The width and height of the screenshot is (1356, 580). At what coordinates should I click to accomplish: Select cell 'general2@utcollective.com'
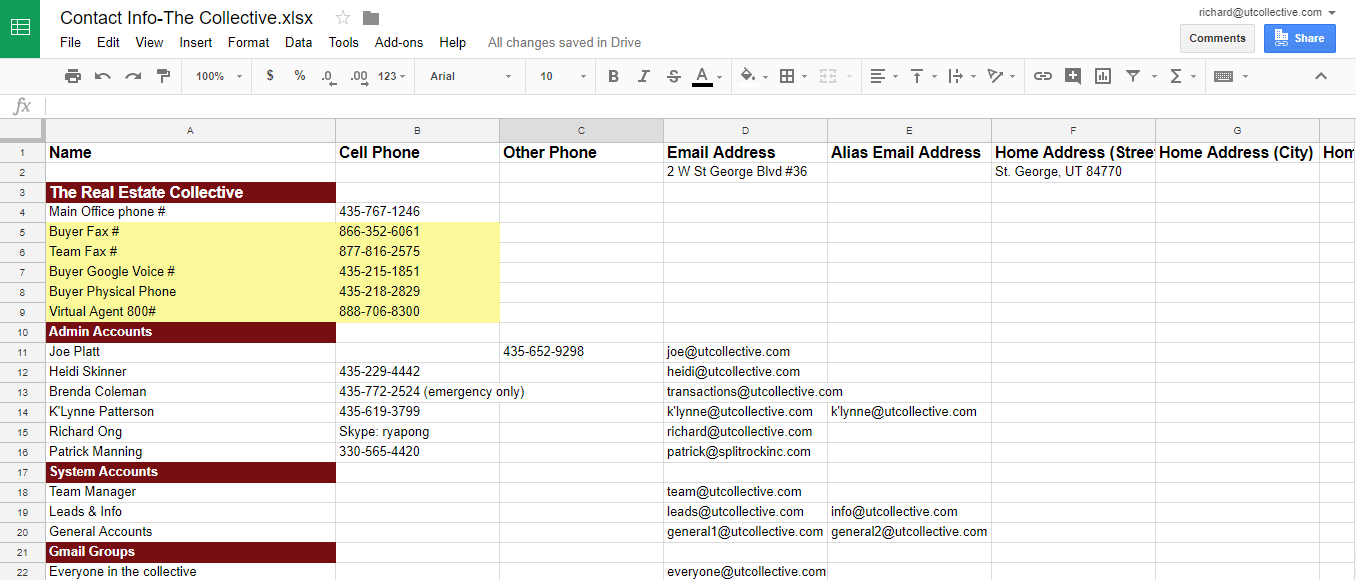(x=909, y=532)
